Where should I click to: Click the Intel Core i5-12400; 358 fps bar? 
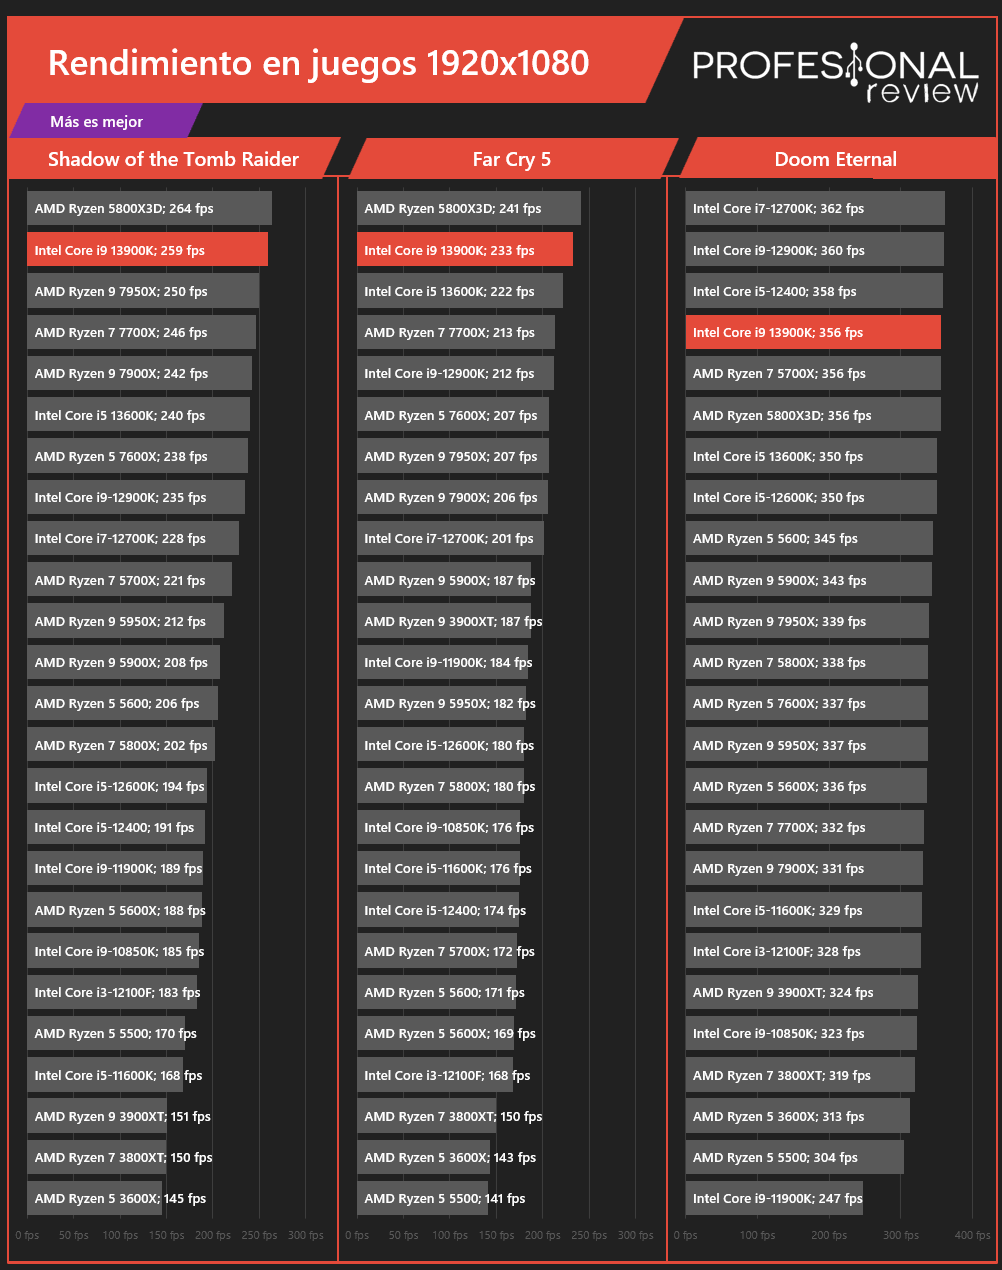[x=814, y=291]
